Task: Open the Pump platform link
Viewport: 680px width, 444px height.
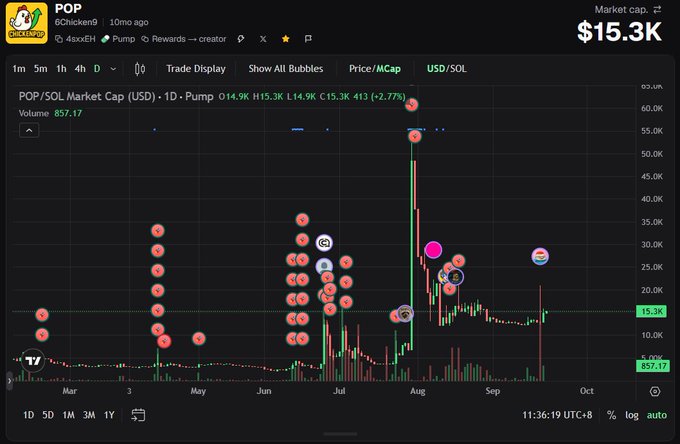Action: [x=118, y=39]
